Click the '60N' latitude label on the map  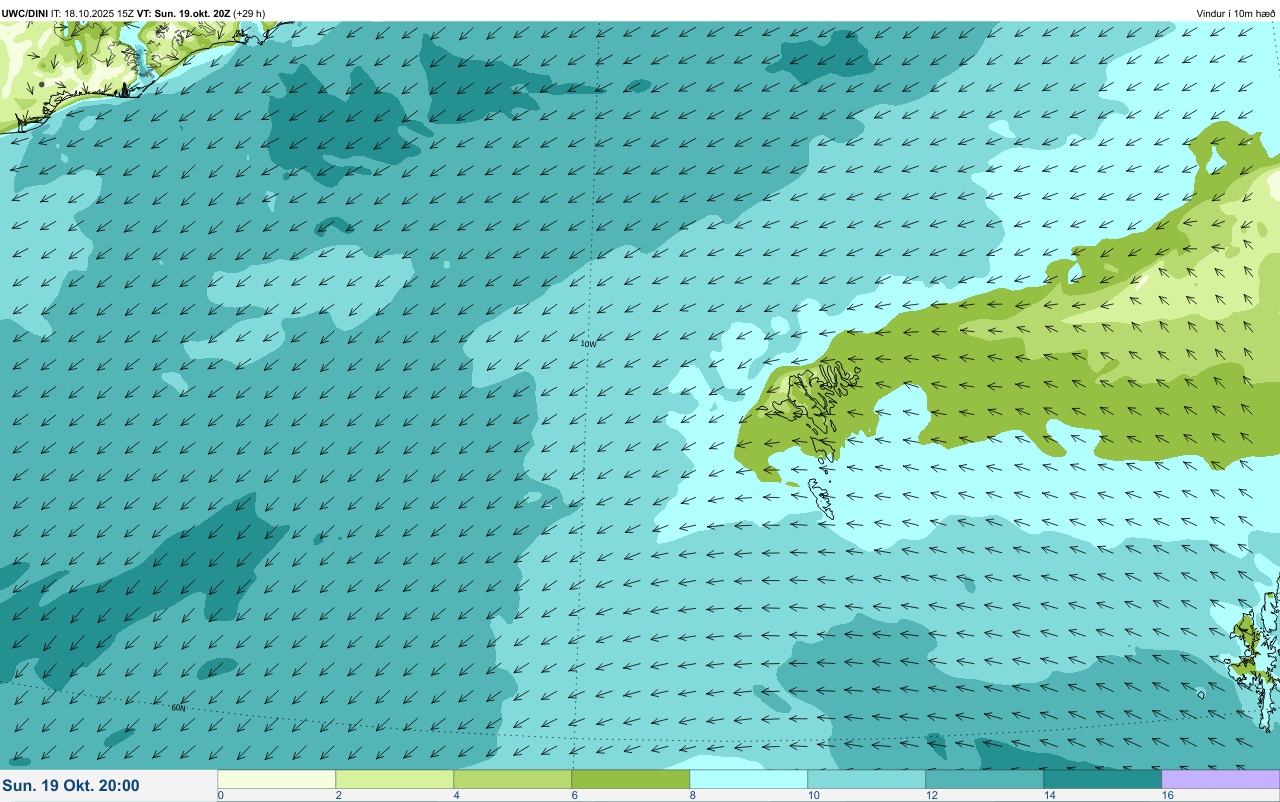[178, 708]
